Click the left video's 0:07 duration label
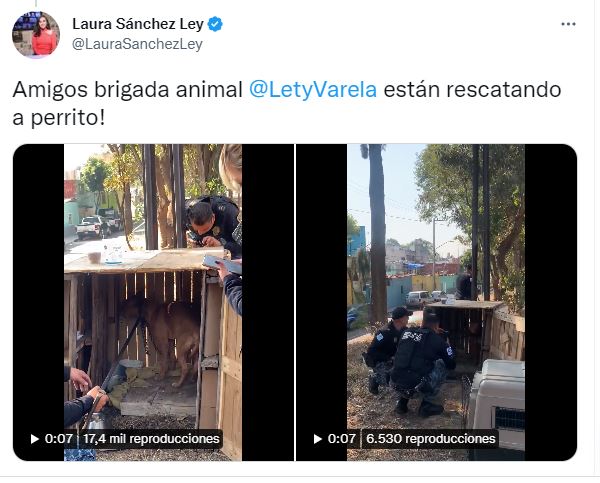 coord(59,439)
